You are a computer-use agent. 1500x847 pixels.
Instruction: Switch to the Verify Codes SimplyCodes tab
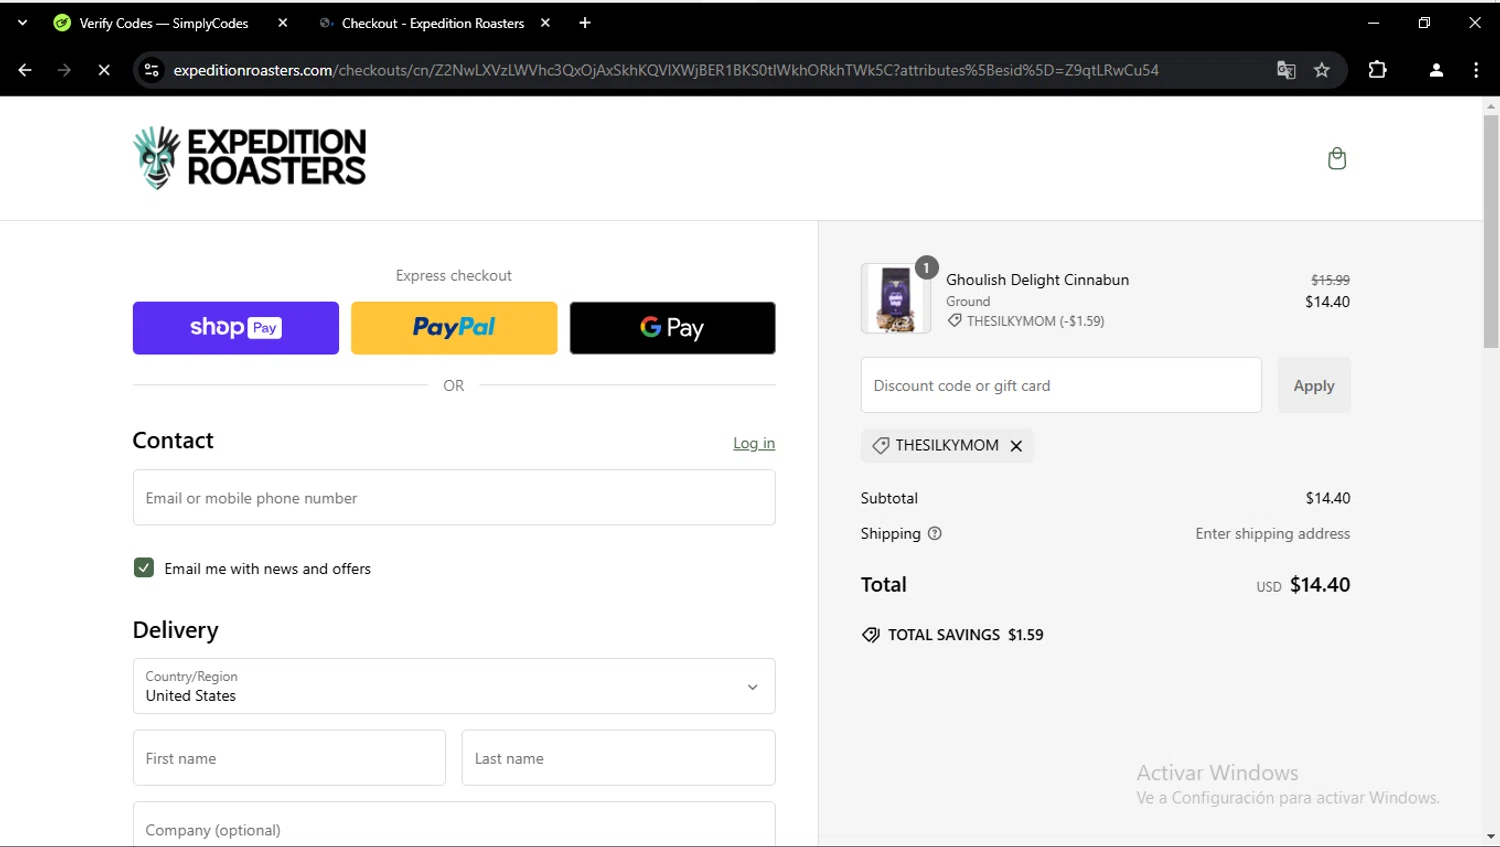(x=165, y=23)
